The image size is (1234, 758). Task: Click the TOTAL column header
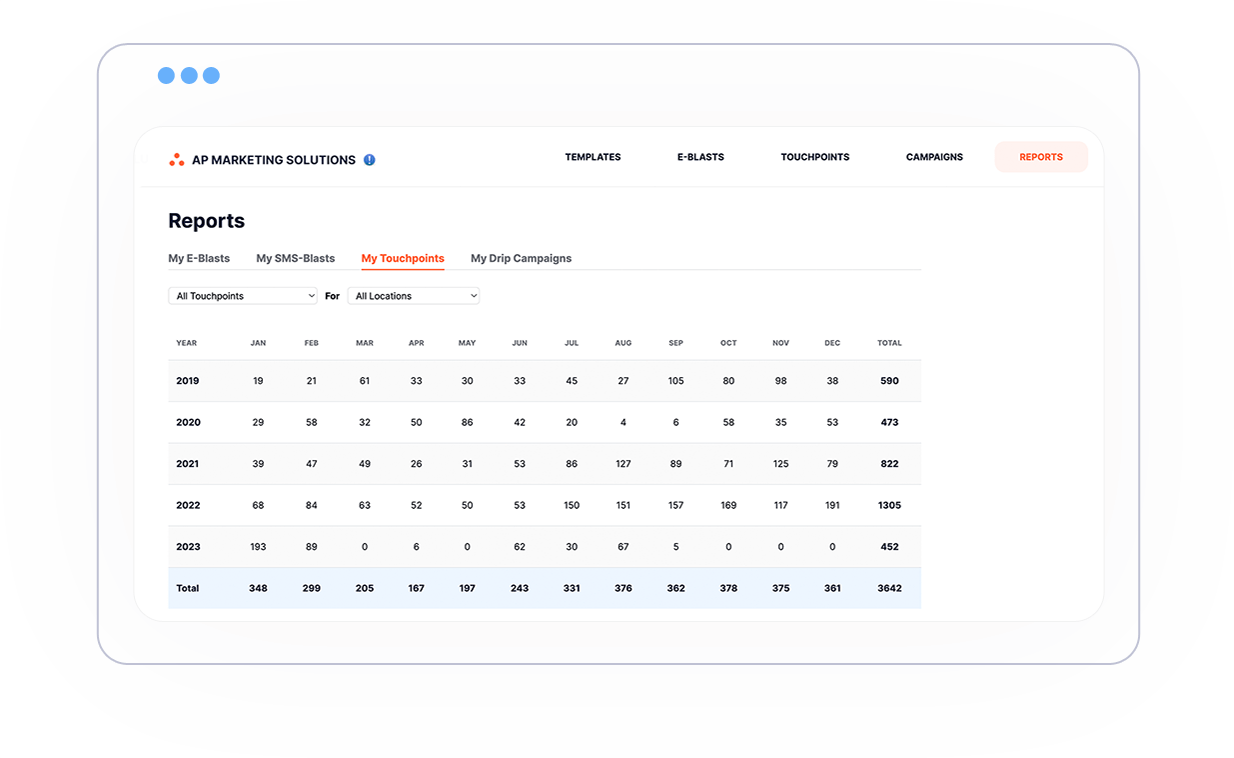(x=890, y=343)
